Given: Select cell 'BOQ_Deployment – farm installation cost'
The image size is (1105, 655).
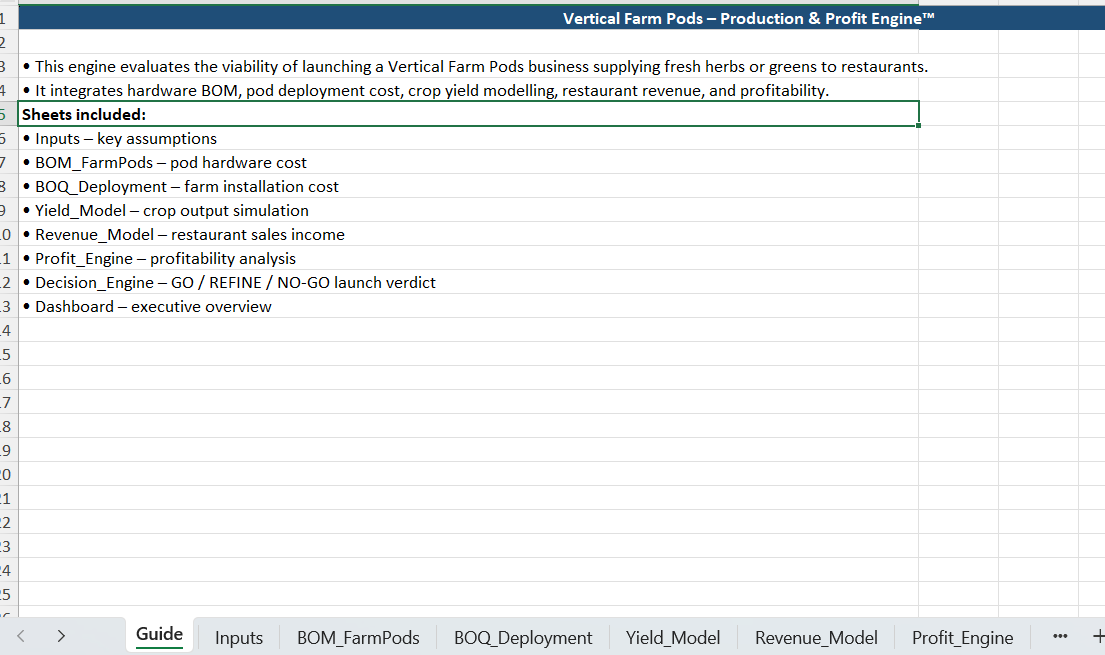Looking at the screenshot, I should [469, 186].
